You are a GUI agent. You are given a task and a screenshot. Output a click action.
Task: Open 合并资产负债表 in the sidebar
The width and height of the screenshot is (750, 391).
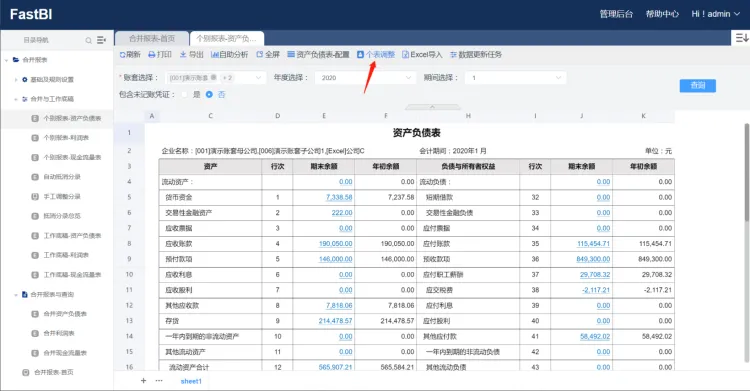pyautogui.click(x=65, y=314)
